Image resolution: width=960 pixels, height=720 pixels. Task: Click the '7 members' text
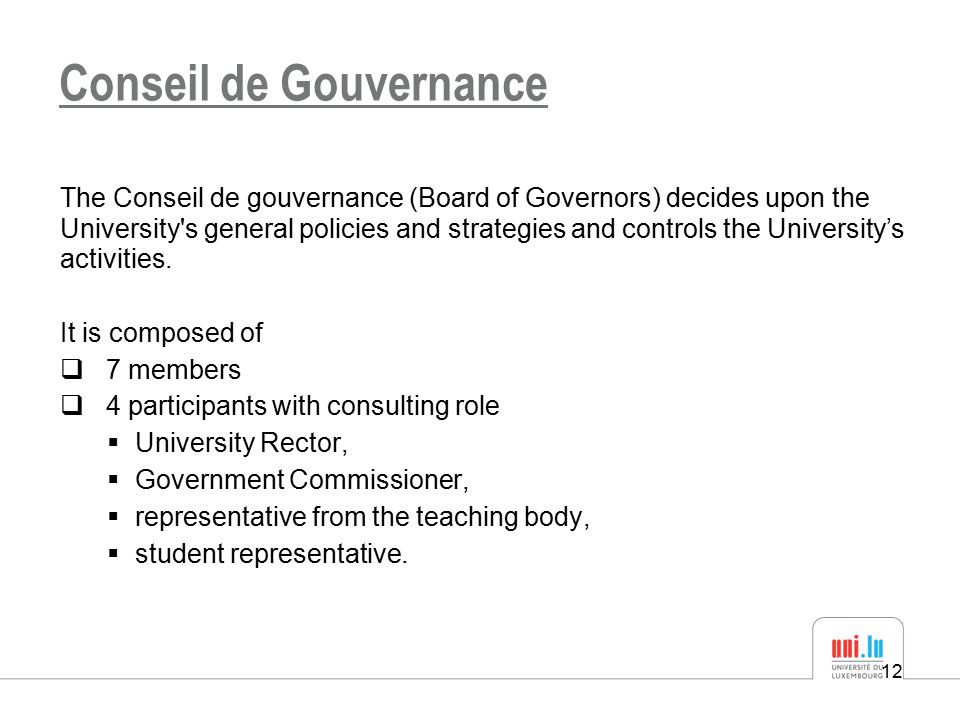(x=173, y=370)
